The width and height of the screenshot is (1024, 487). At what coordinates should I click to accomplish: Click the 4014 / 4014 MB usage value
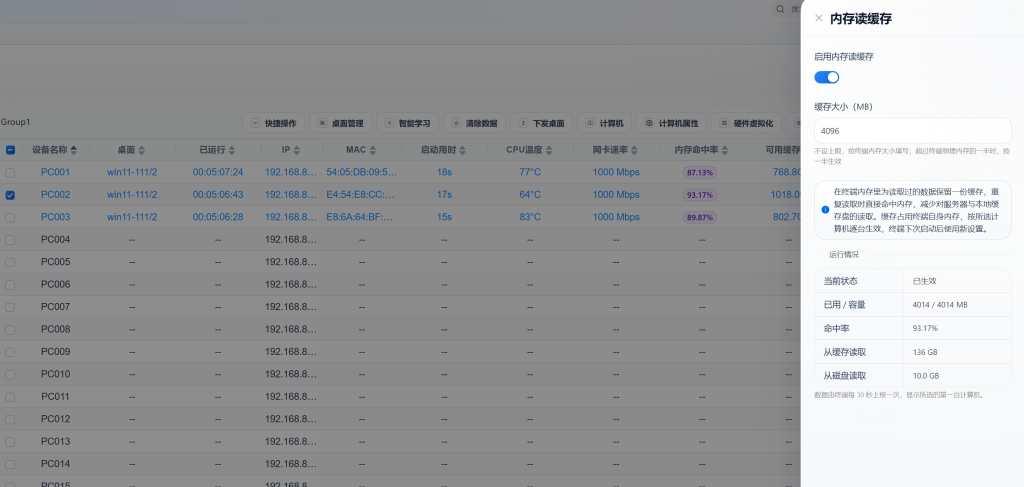tap(940, 305)
